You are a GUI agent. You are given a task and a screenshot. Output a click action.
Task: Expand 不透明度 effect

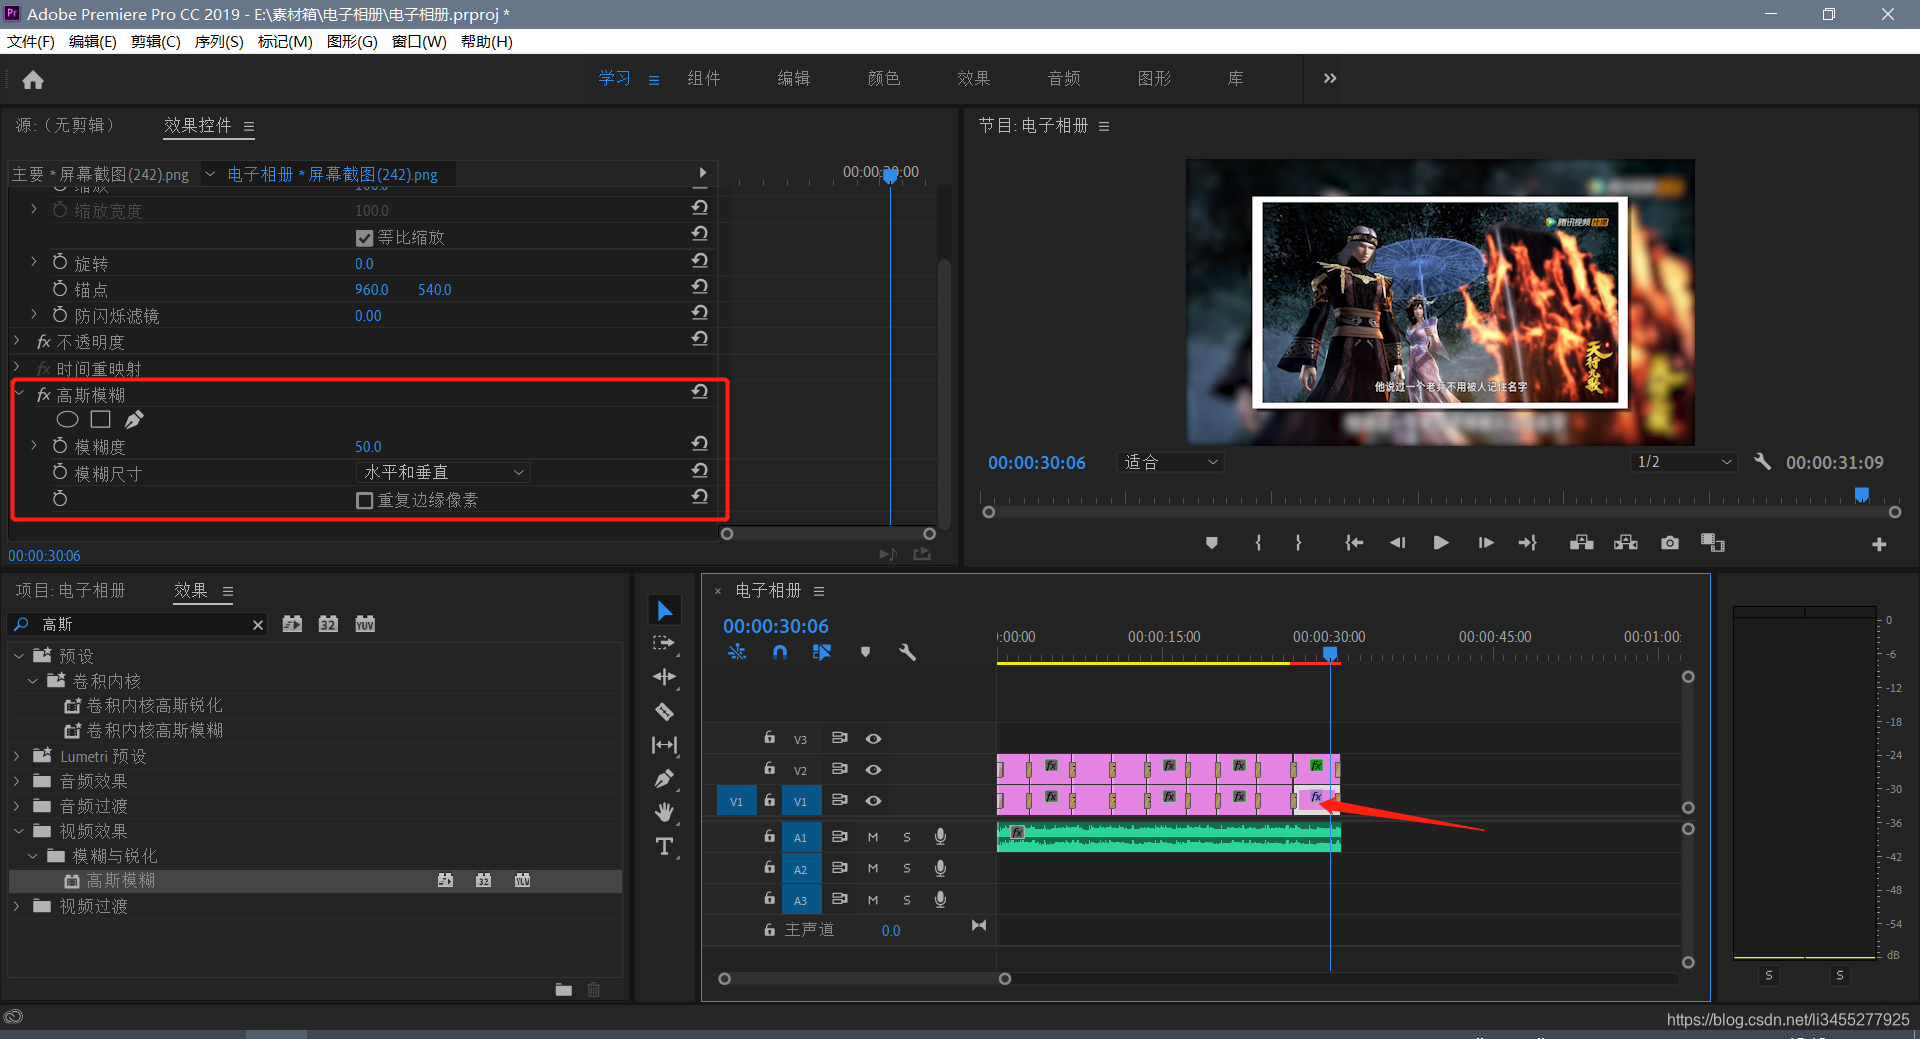(17, 341)
